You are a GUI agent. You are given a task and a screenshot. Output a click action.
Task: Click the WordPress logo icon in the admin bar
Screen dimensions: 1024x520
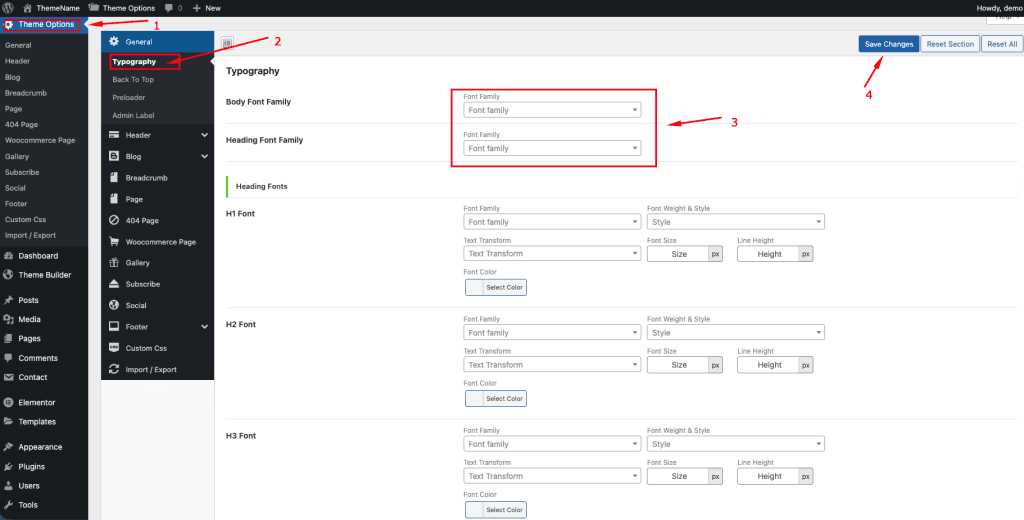click(8, 8)
